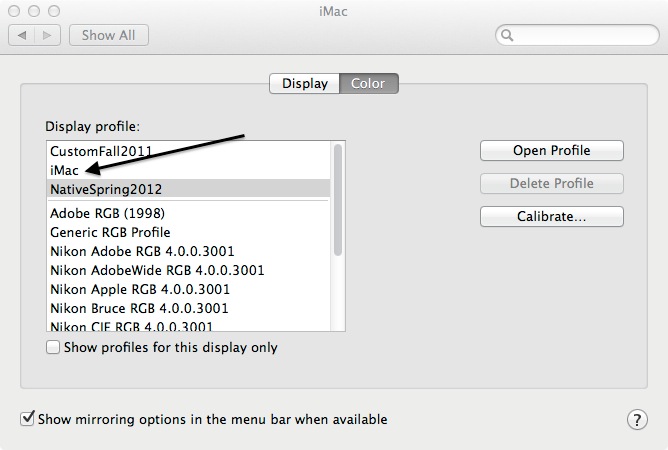Minimize the iMac preferences window
The width and height of the screenshot is (668, 450).
34,11
